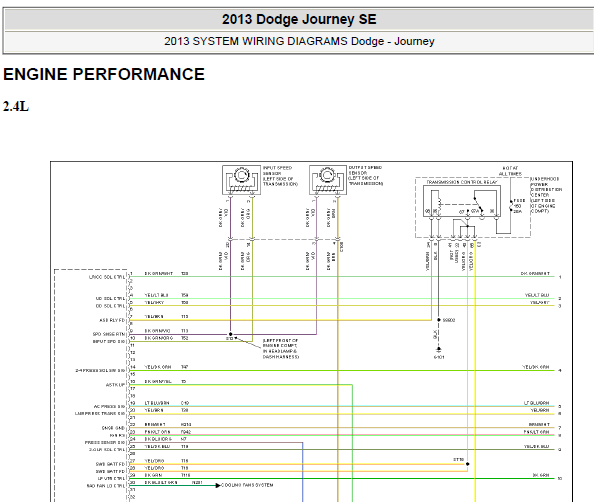Click continuation number 1 at right edge
This screenshot has height=502, width=594.
click(x=560, y=277)
